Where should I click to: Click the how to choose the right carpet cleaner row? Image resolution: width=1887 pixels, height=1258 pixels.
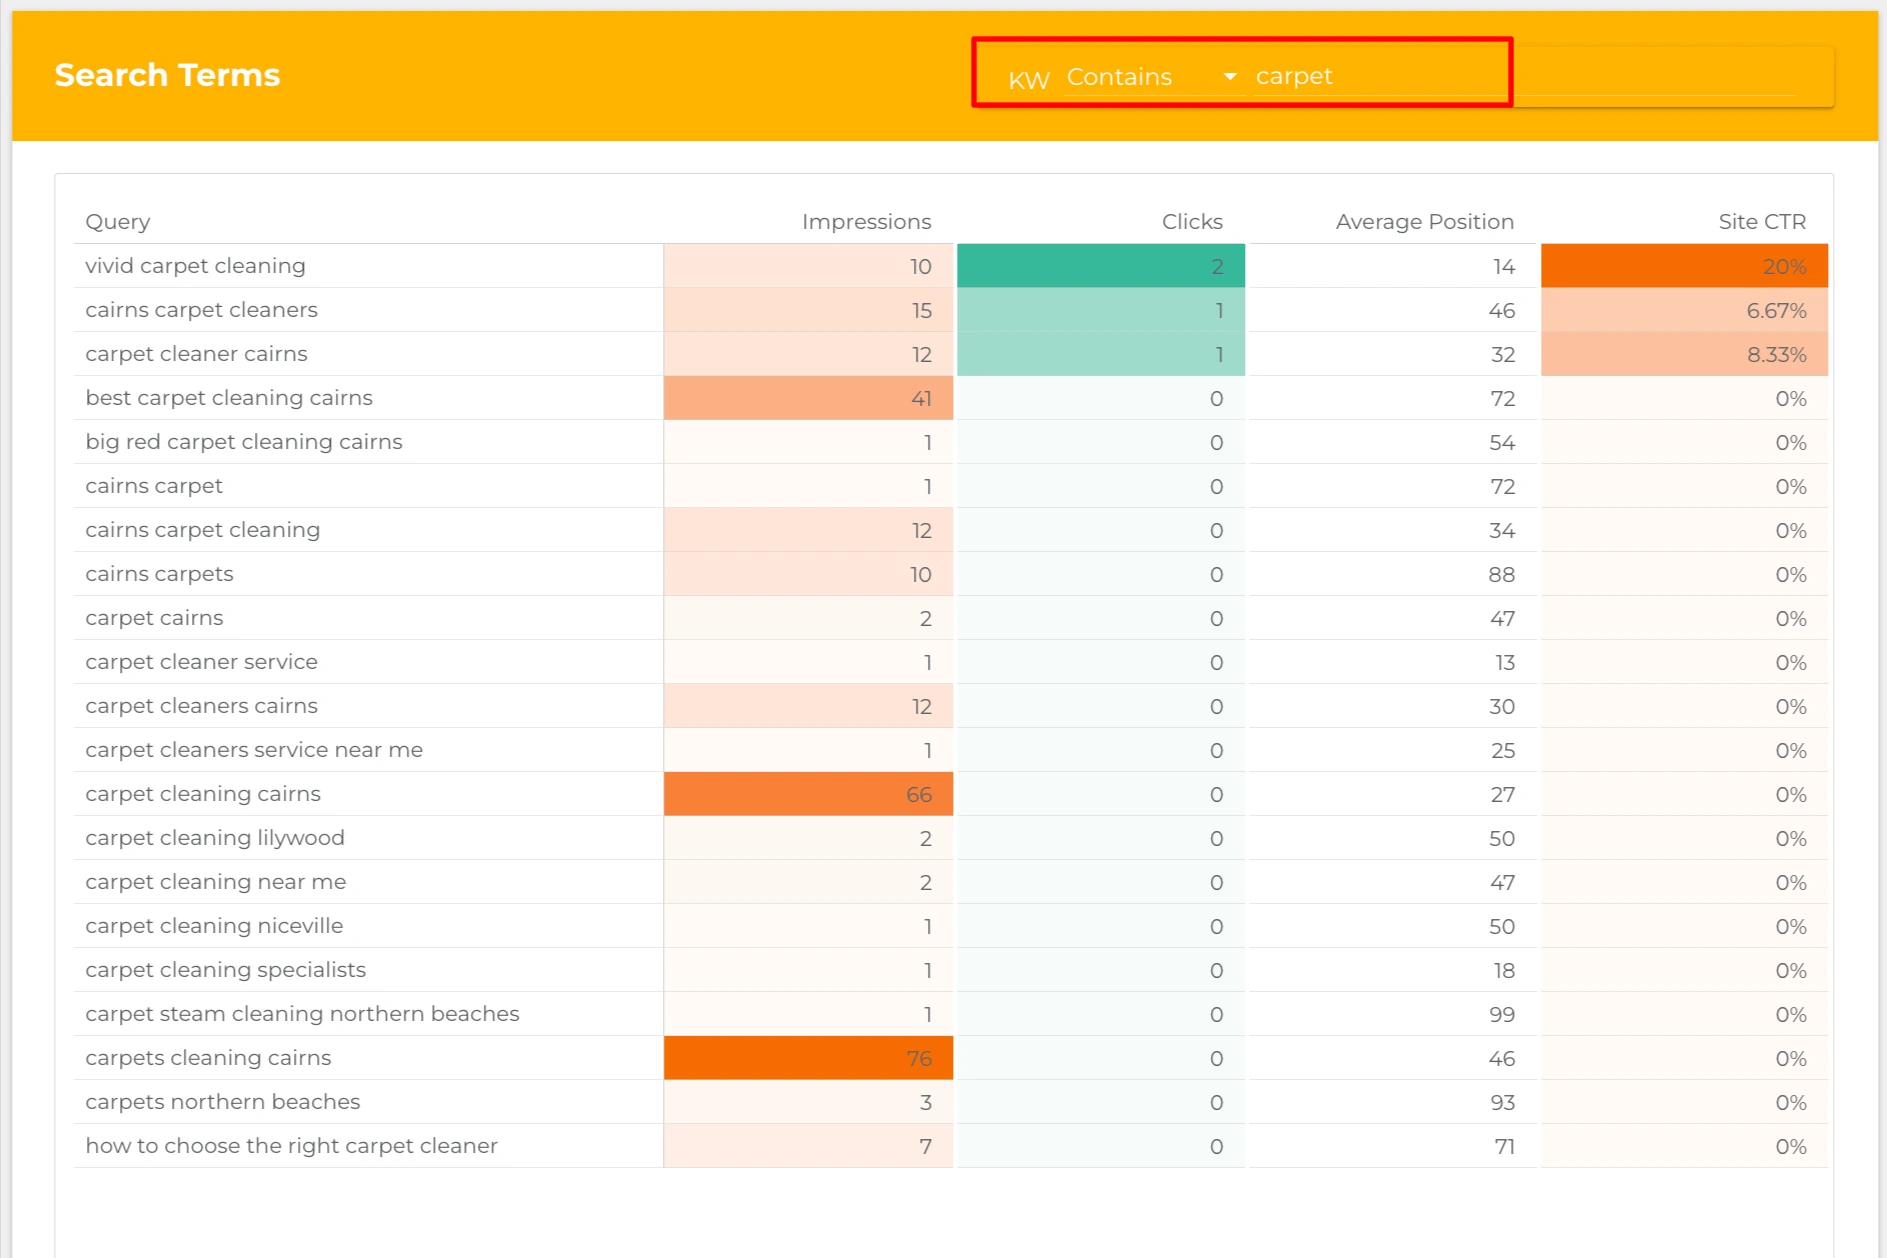[291, 1145]
